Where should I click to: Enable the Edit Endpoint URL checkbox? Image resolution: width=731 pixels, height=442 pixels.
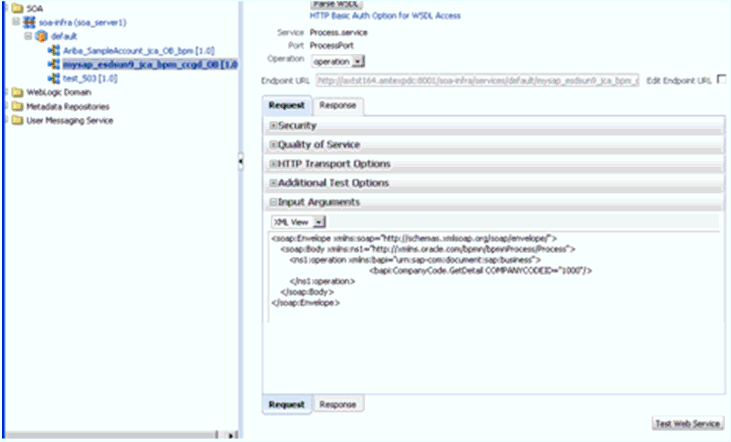coord(721,79)
